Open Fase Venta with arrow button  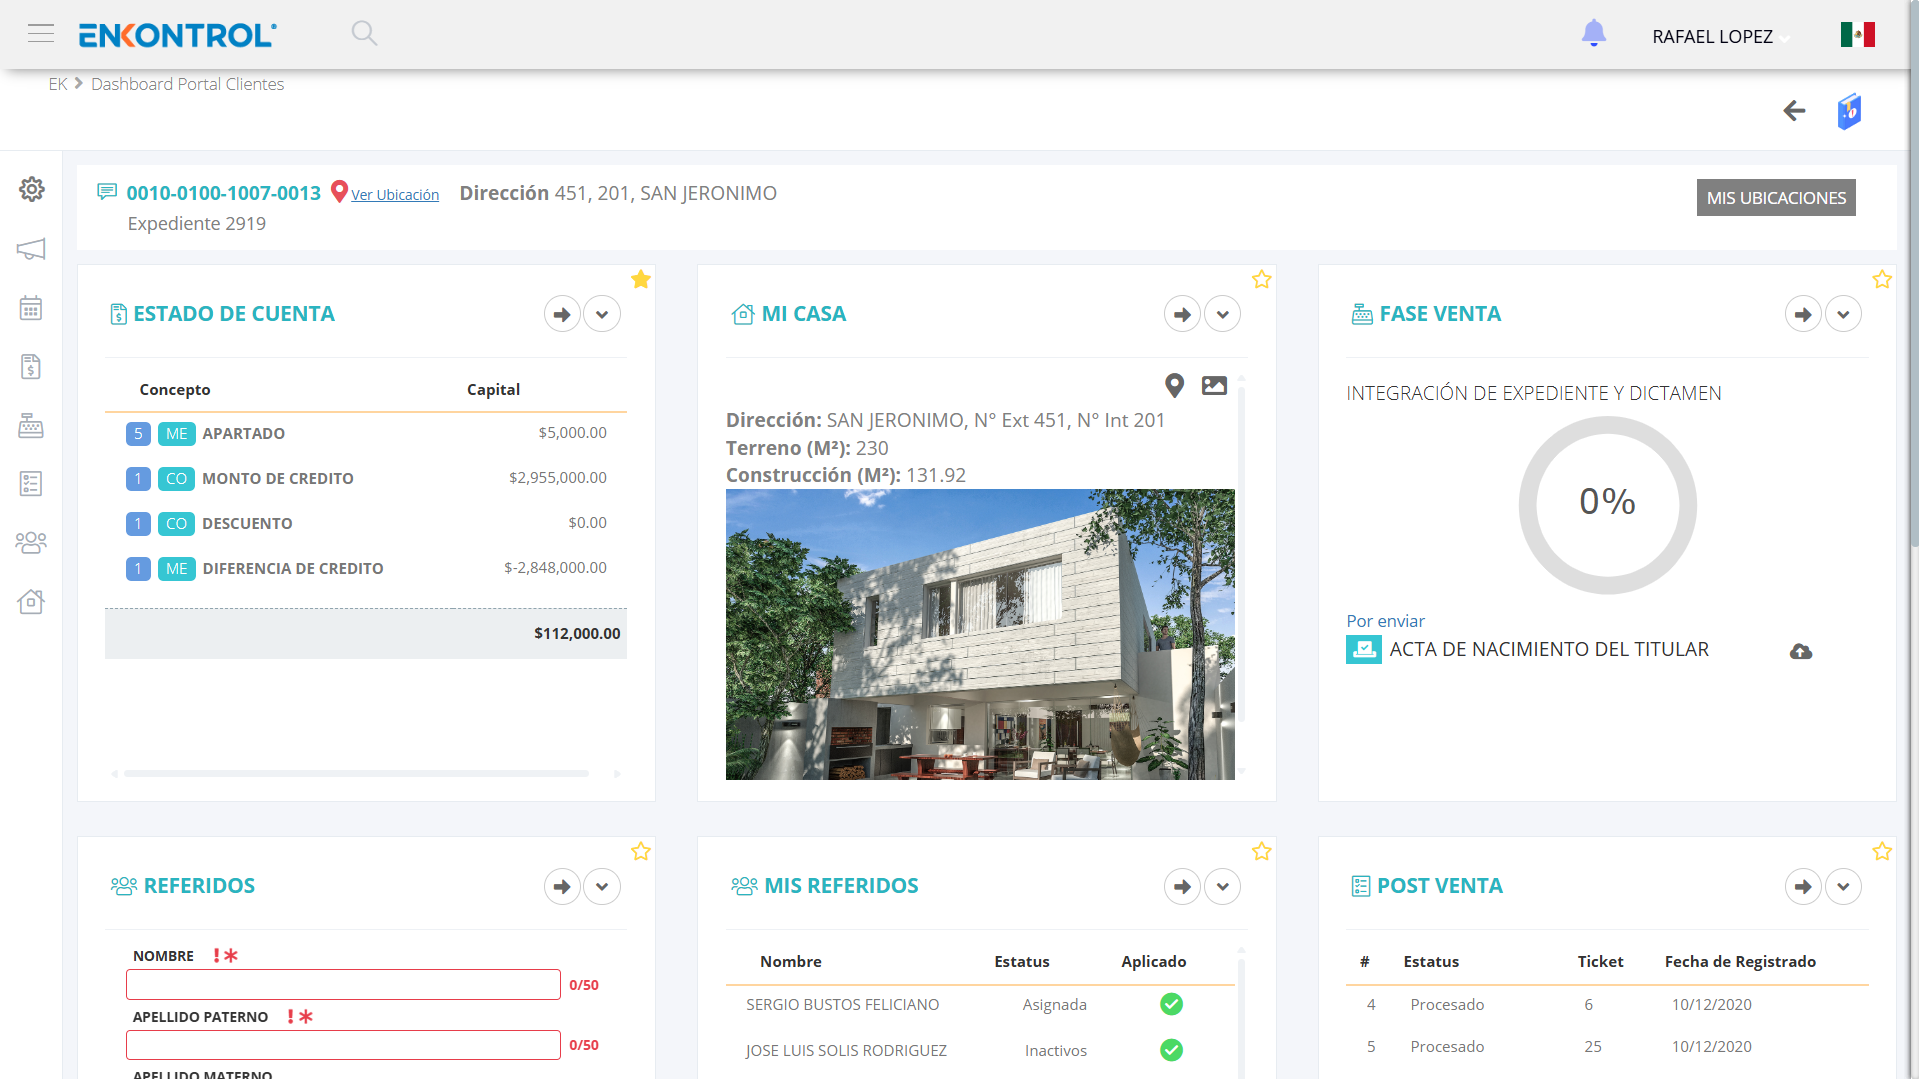1803,314
